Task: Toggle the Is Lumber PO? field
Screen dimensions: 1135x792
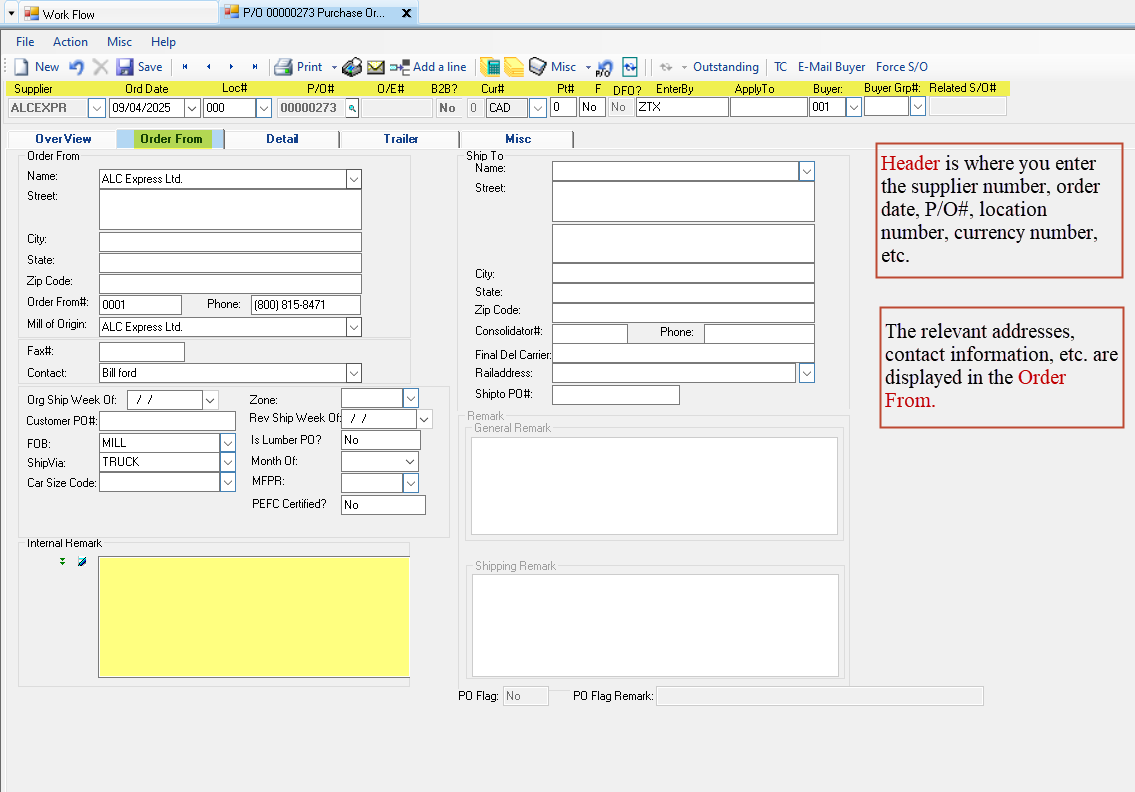Action: tap(380, 440)
